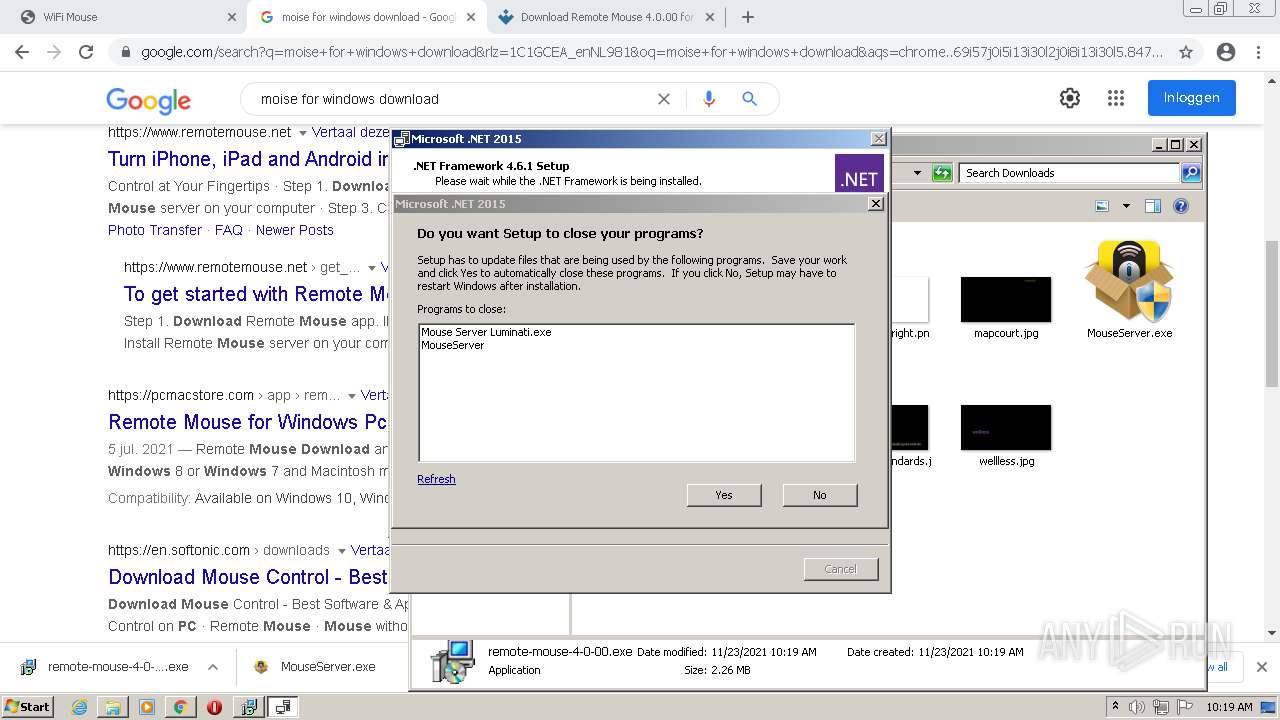
Task: Select Mouse Server Luminati.exe in programs list
Action: 486,332
